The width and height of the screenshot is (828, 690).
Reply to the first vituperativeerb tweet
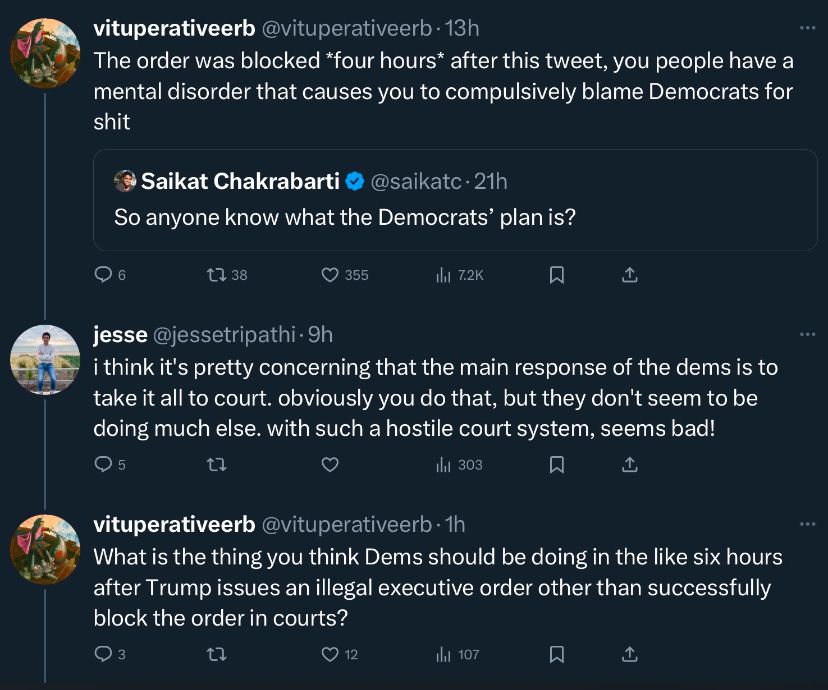pyautogui.click(x=102, y=275)
